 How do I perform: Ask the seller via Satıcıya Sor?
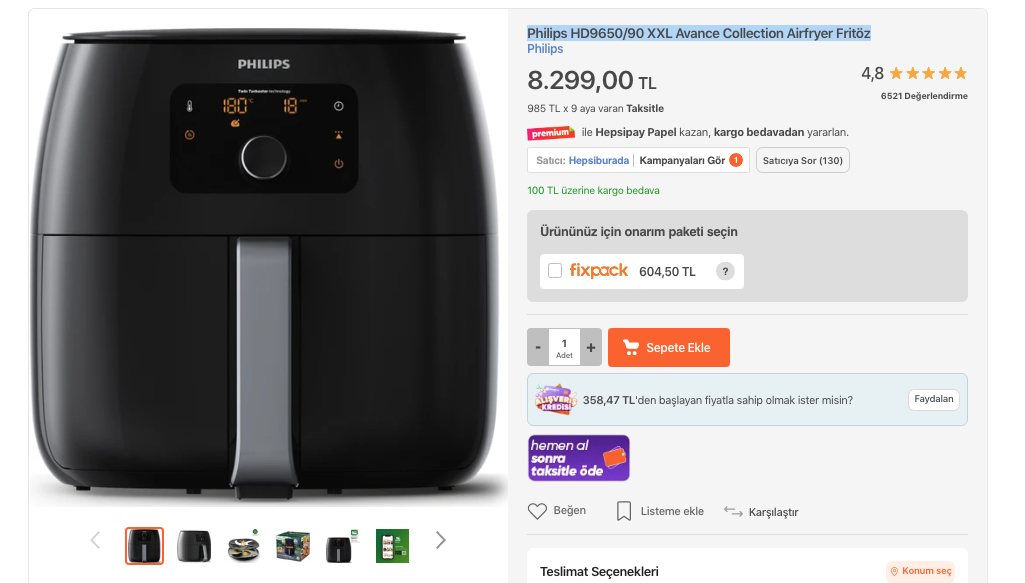[x=802, y=160]
